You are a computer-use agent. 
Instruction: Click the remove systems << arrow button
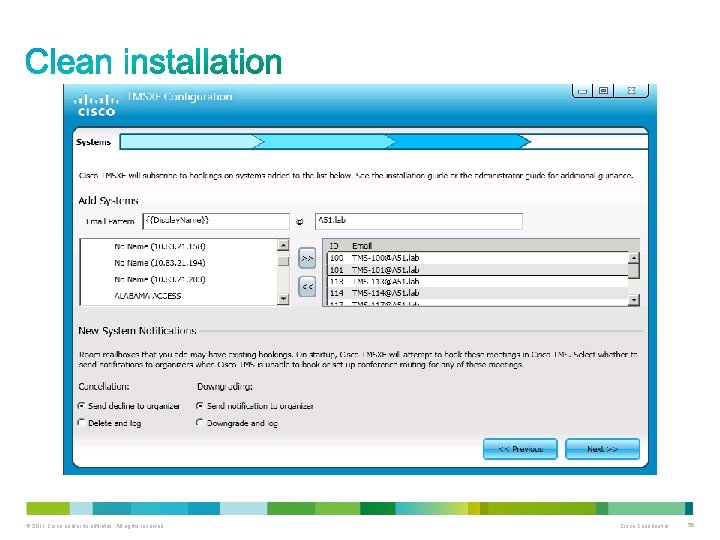coord(307,287)
